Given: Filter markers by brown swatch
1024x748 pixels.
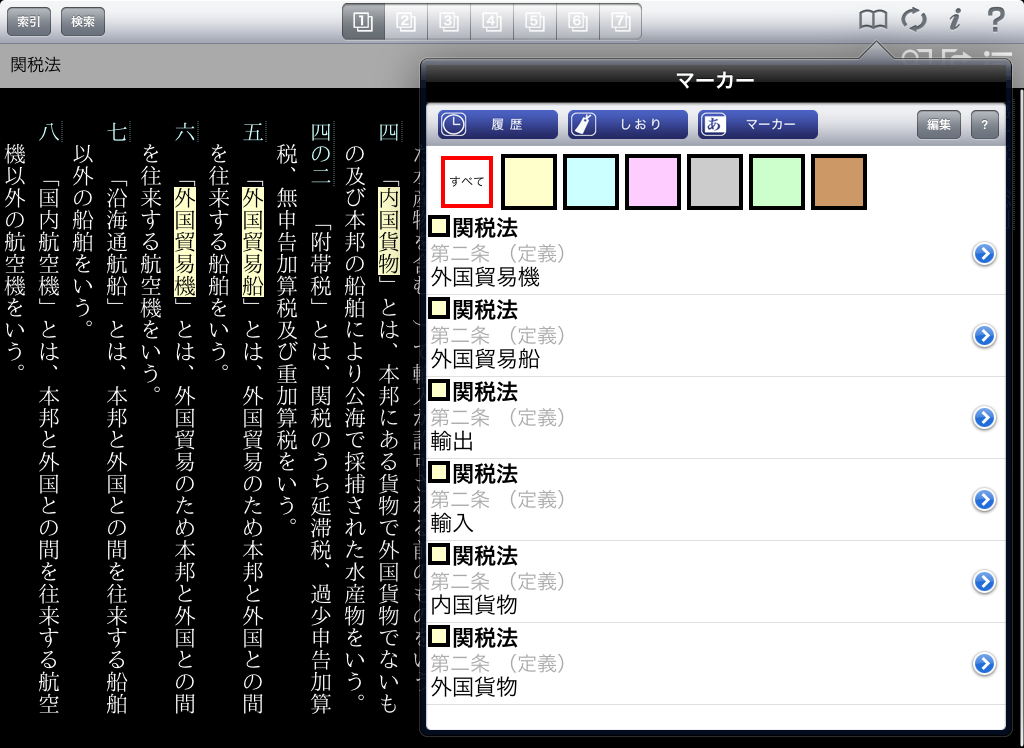Looking at the screenshot, I should [x=839, y=182].
